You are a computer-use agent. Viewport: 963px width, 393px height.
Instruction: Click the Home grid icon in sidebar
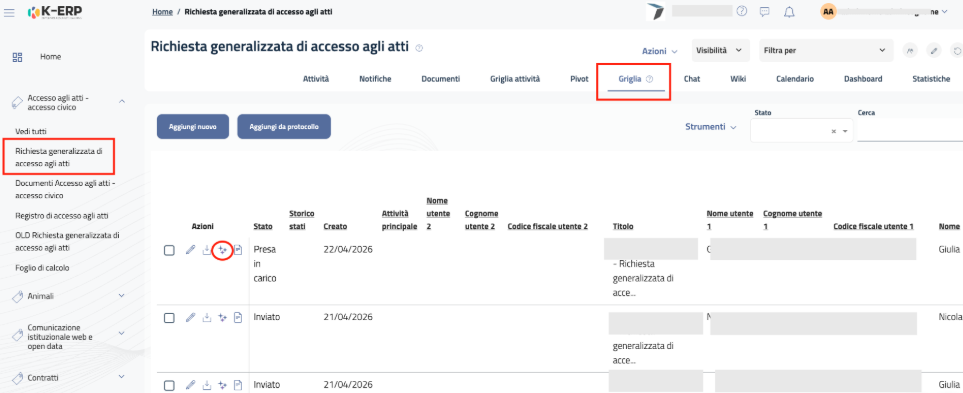pyautogui.click(x=17, y=57)
